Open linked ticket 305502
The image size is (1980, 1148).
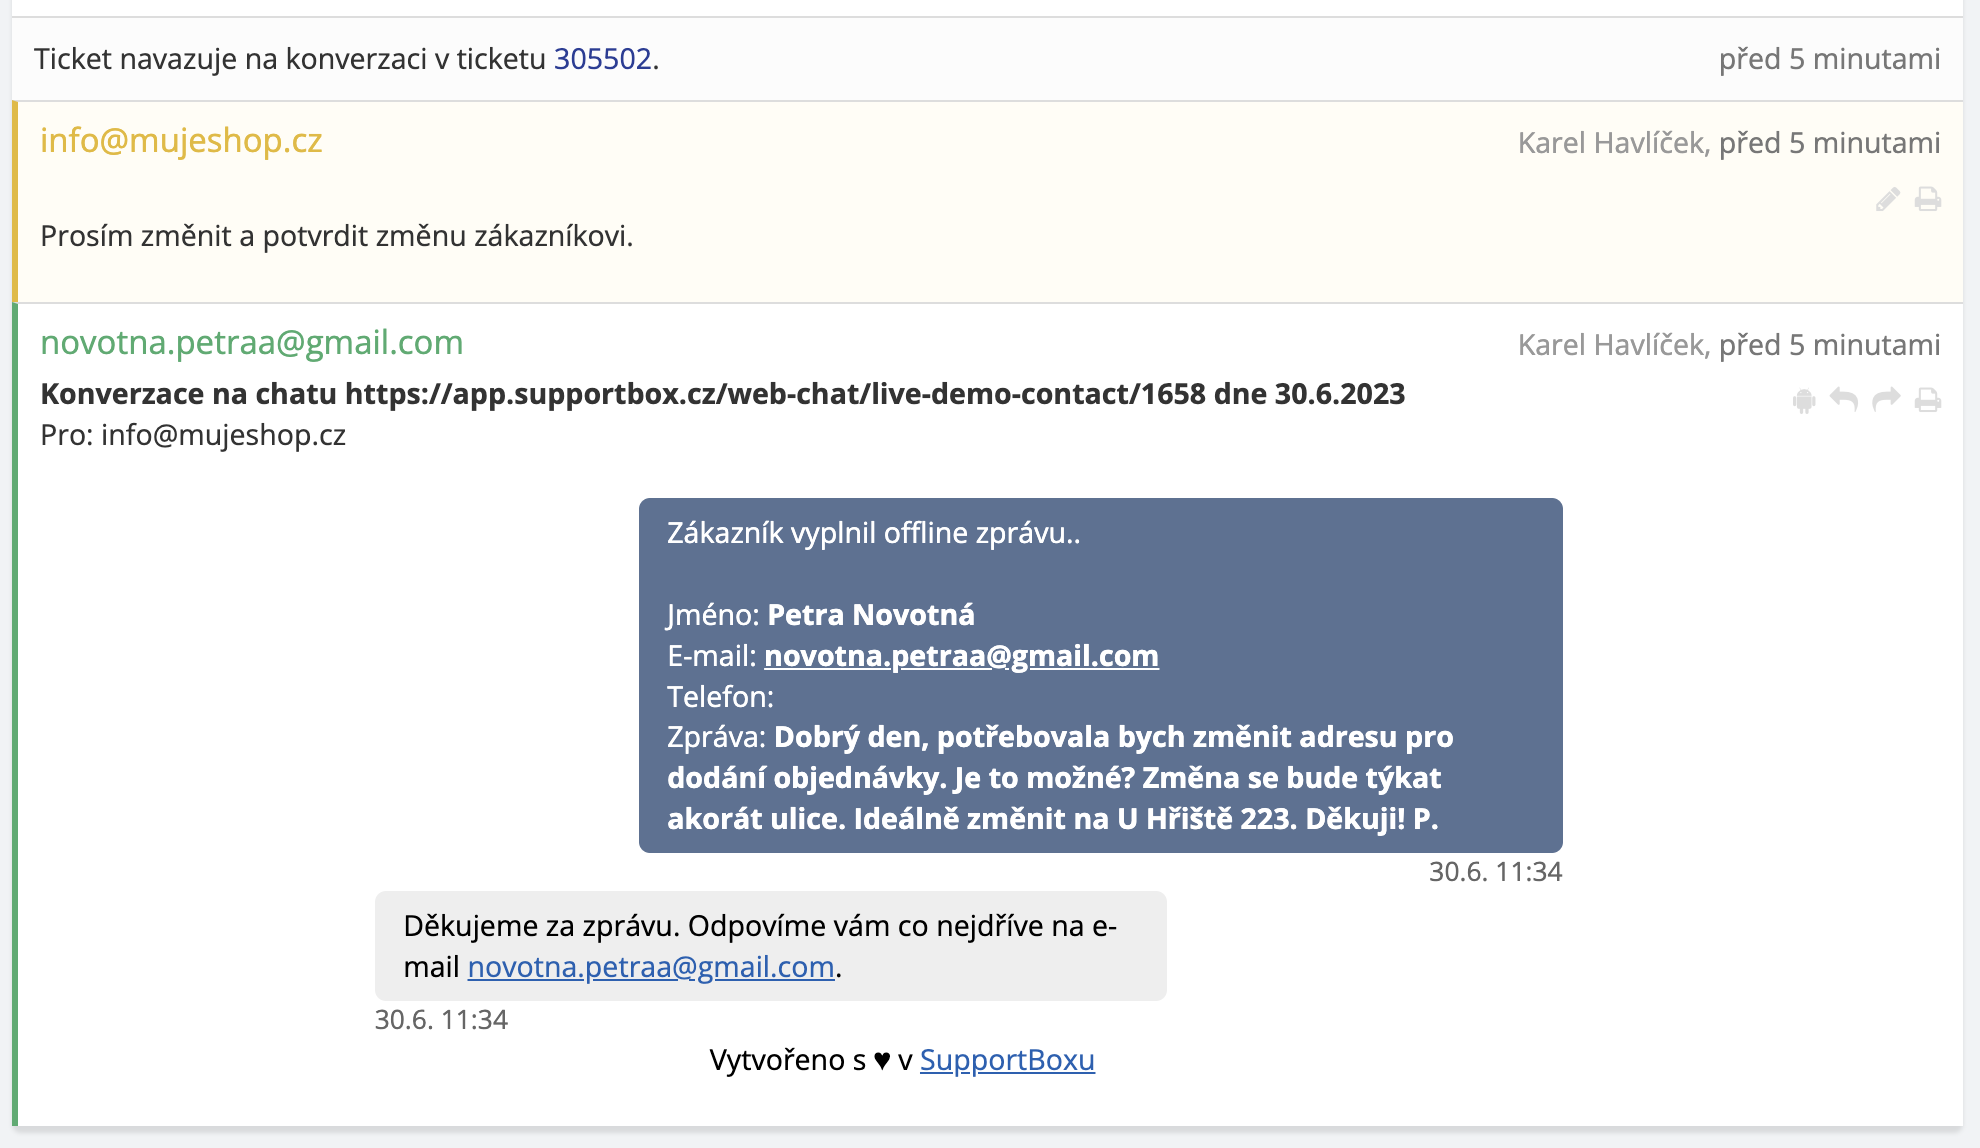602,59
